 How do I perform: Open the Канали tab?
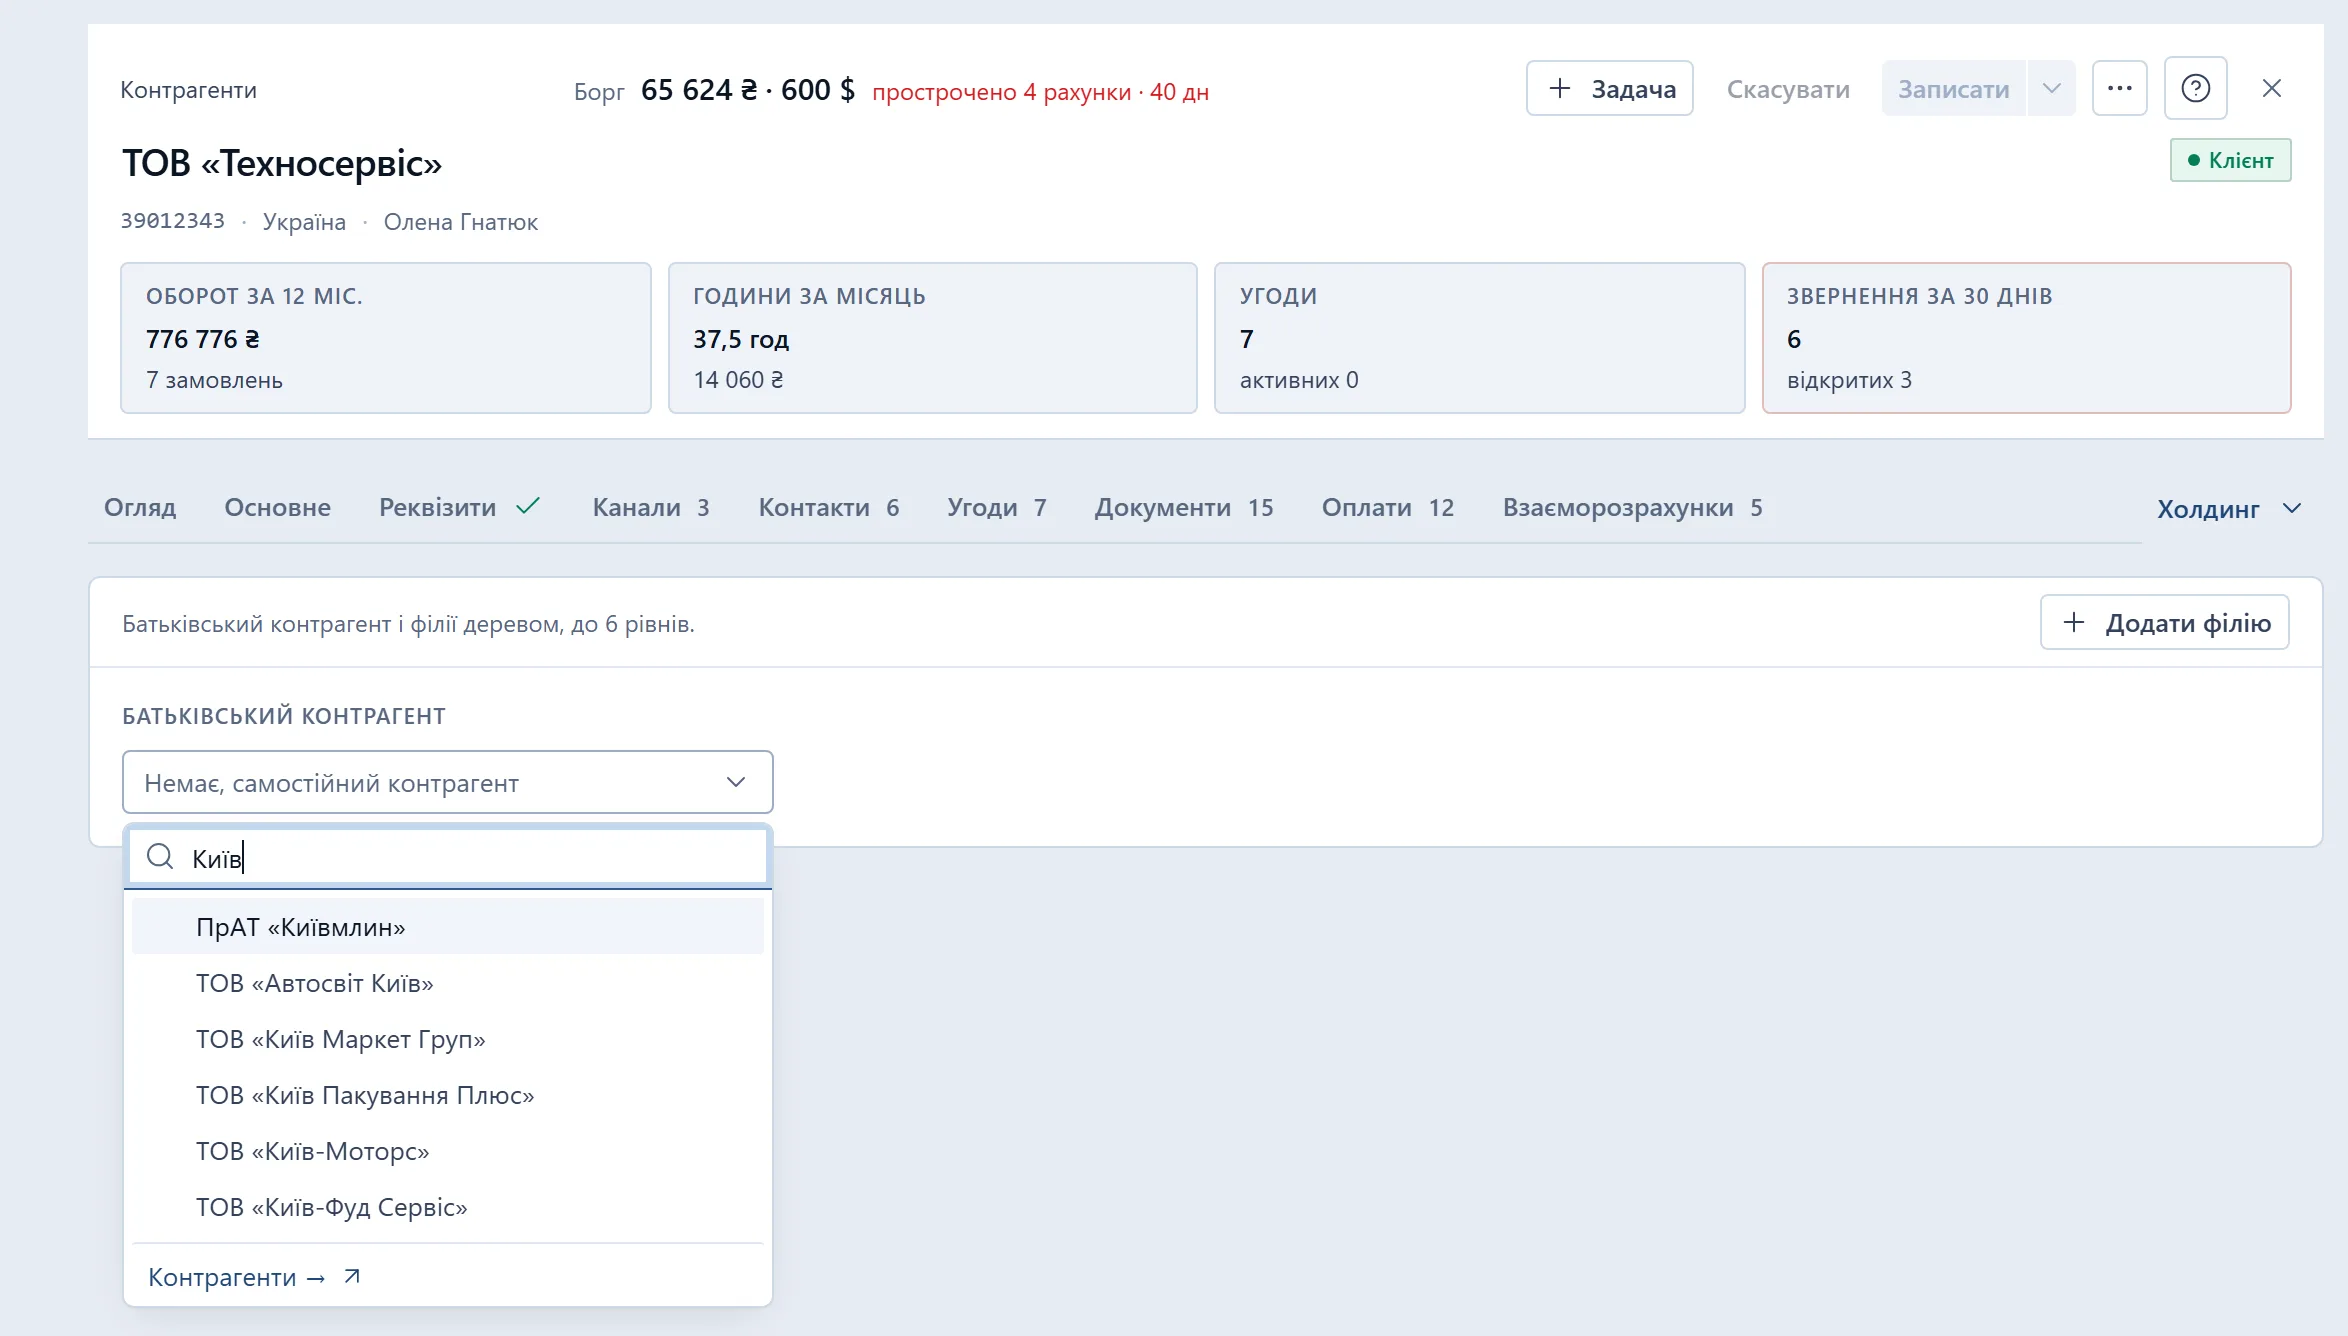tap(651, 507)
